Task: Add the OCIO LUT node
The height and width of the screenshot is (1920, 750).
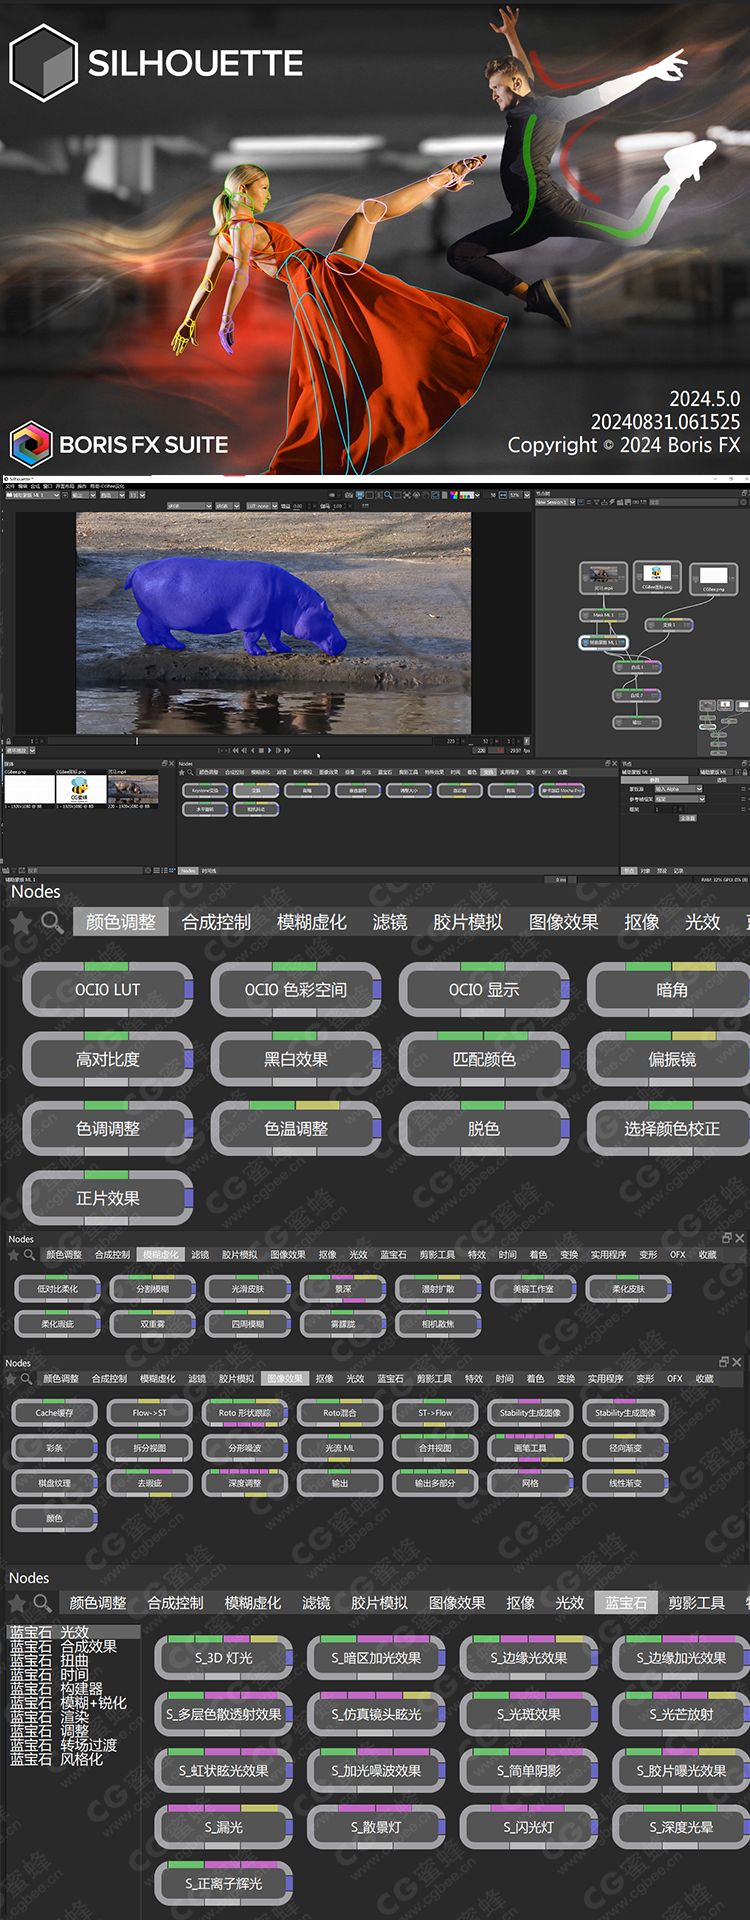Action: pyautogui.click(x=108, y=990)
